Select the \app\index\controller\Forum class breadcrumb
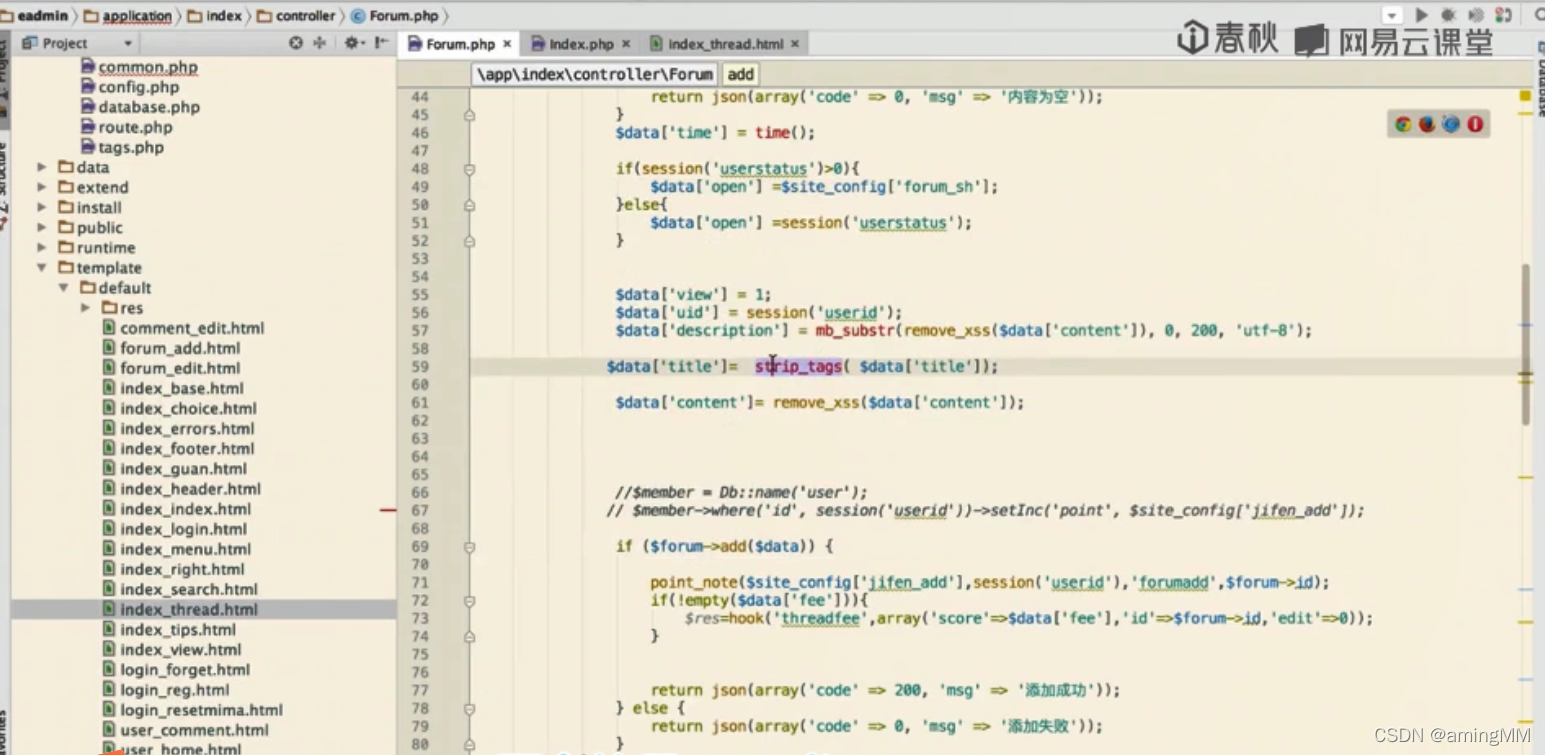Image resolution: width=1545 pixels, height=755 pixels. point(596,74)
